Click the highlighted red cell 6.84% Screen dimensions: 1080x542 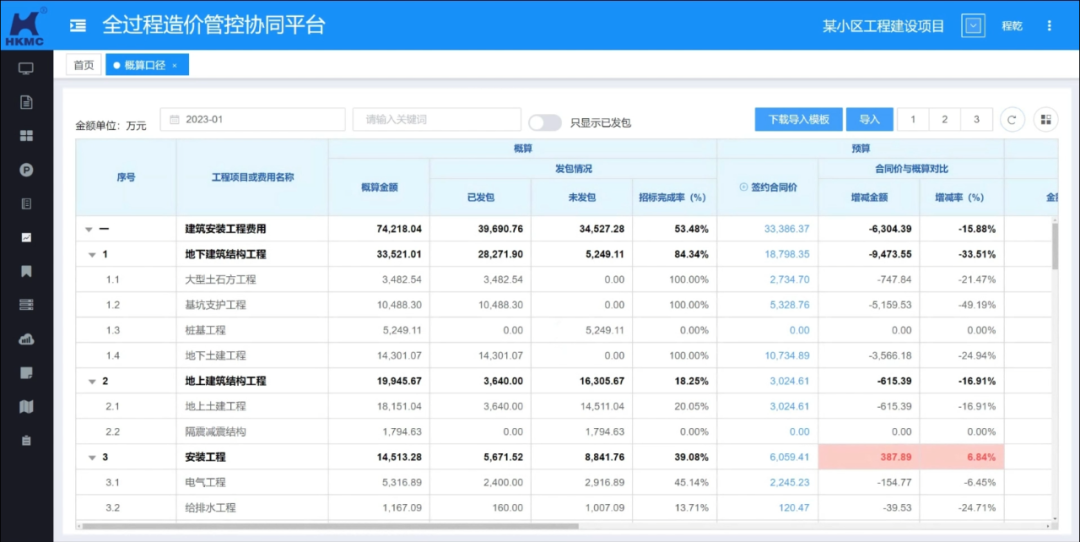point(962,457)
